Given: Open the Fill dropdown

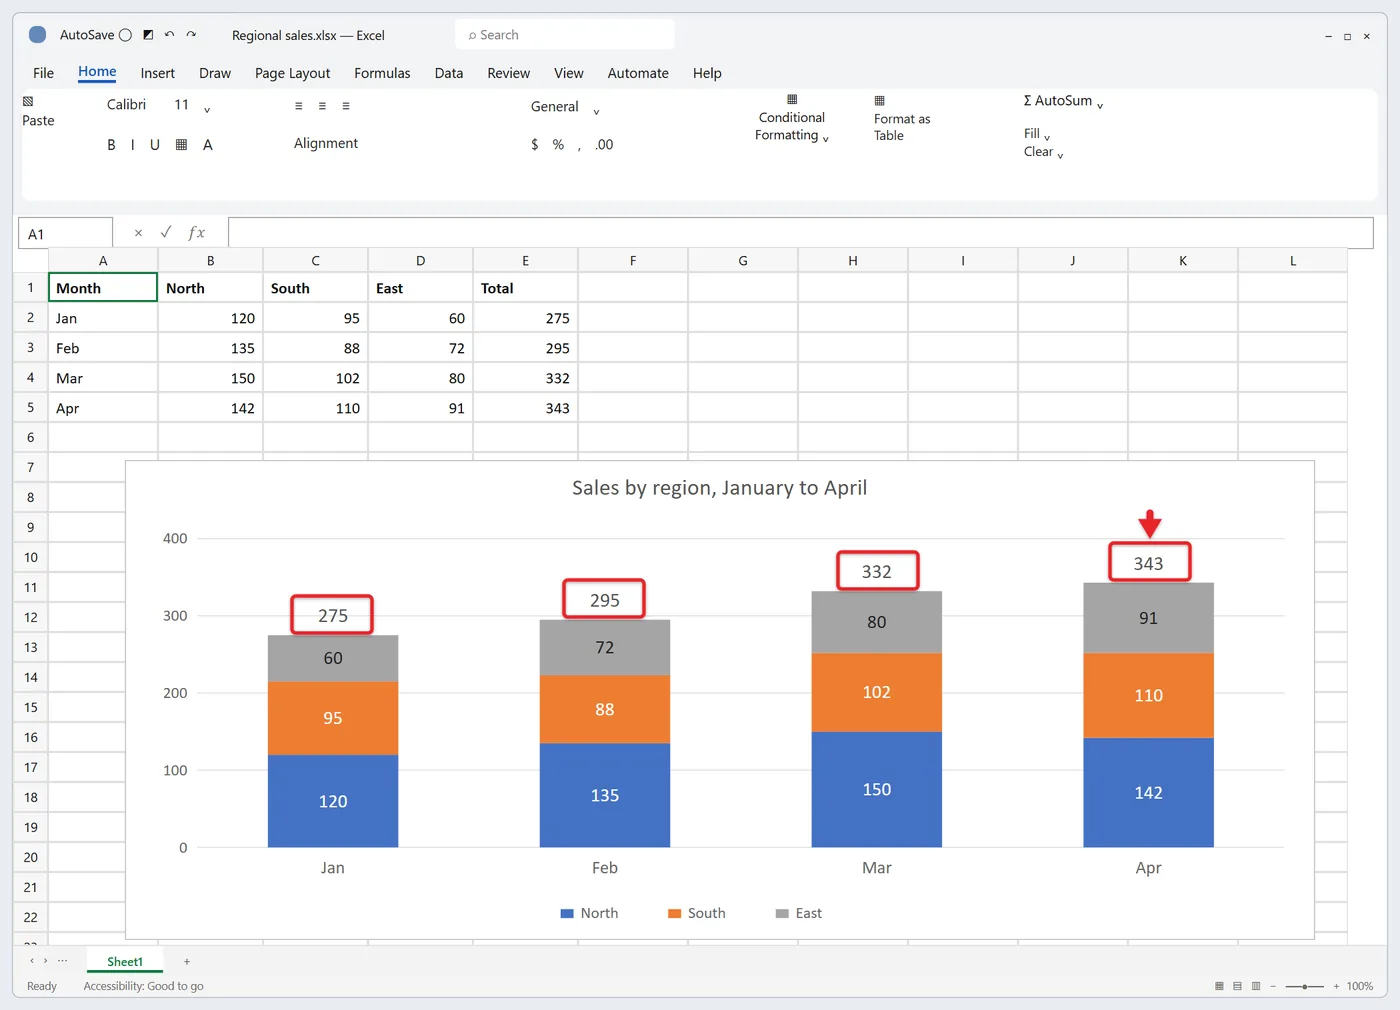Looking at the screenshot, I should 1037,134.
